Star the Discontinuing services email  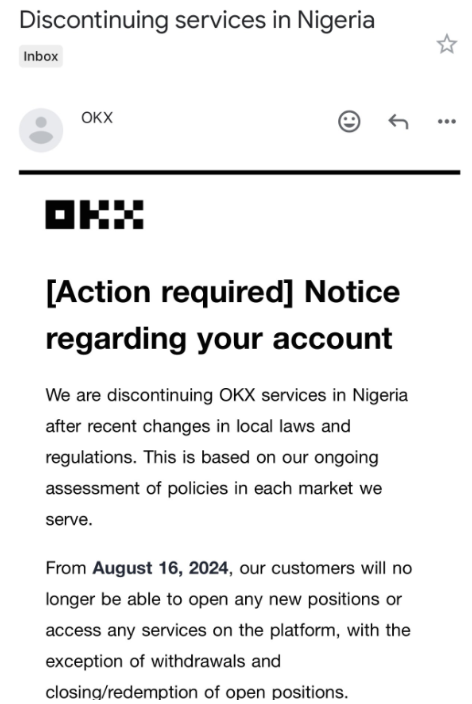click(446, 44)
